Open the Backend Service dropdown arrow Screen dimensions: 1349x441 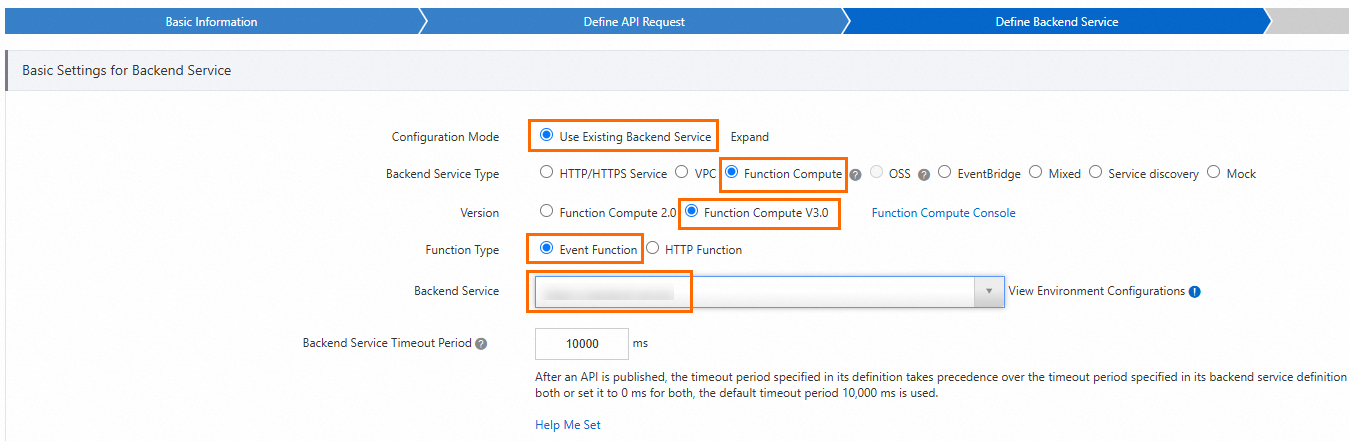(989, 291)
